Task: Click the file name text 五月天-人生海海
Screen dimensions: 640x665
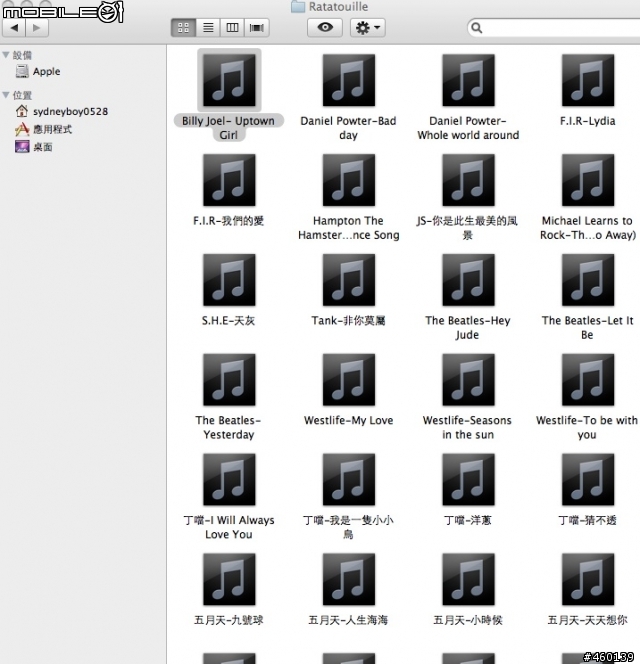Action: click(348, 620)
